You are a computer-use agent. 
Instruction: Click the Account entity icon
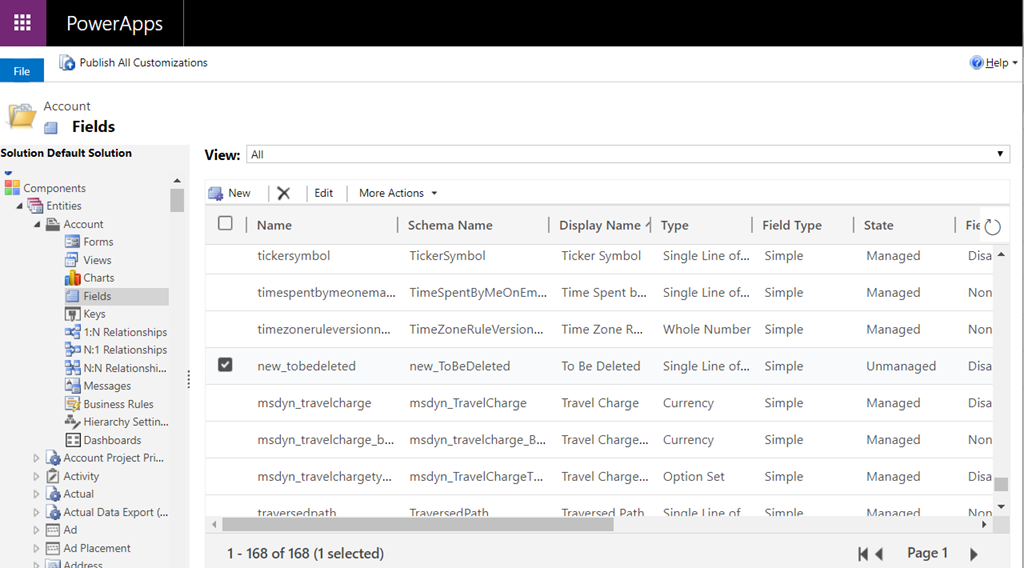(x=53, y=224)
